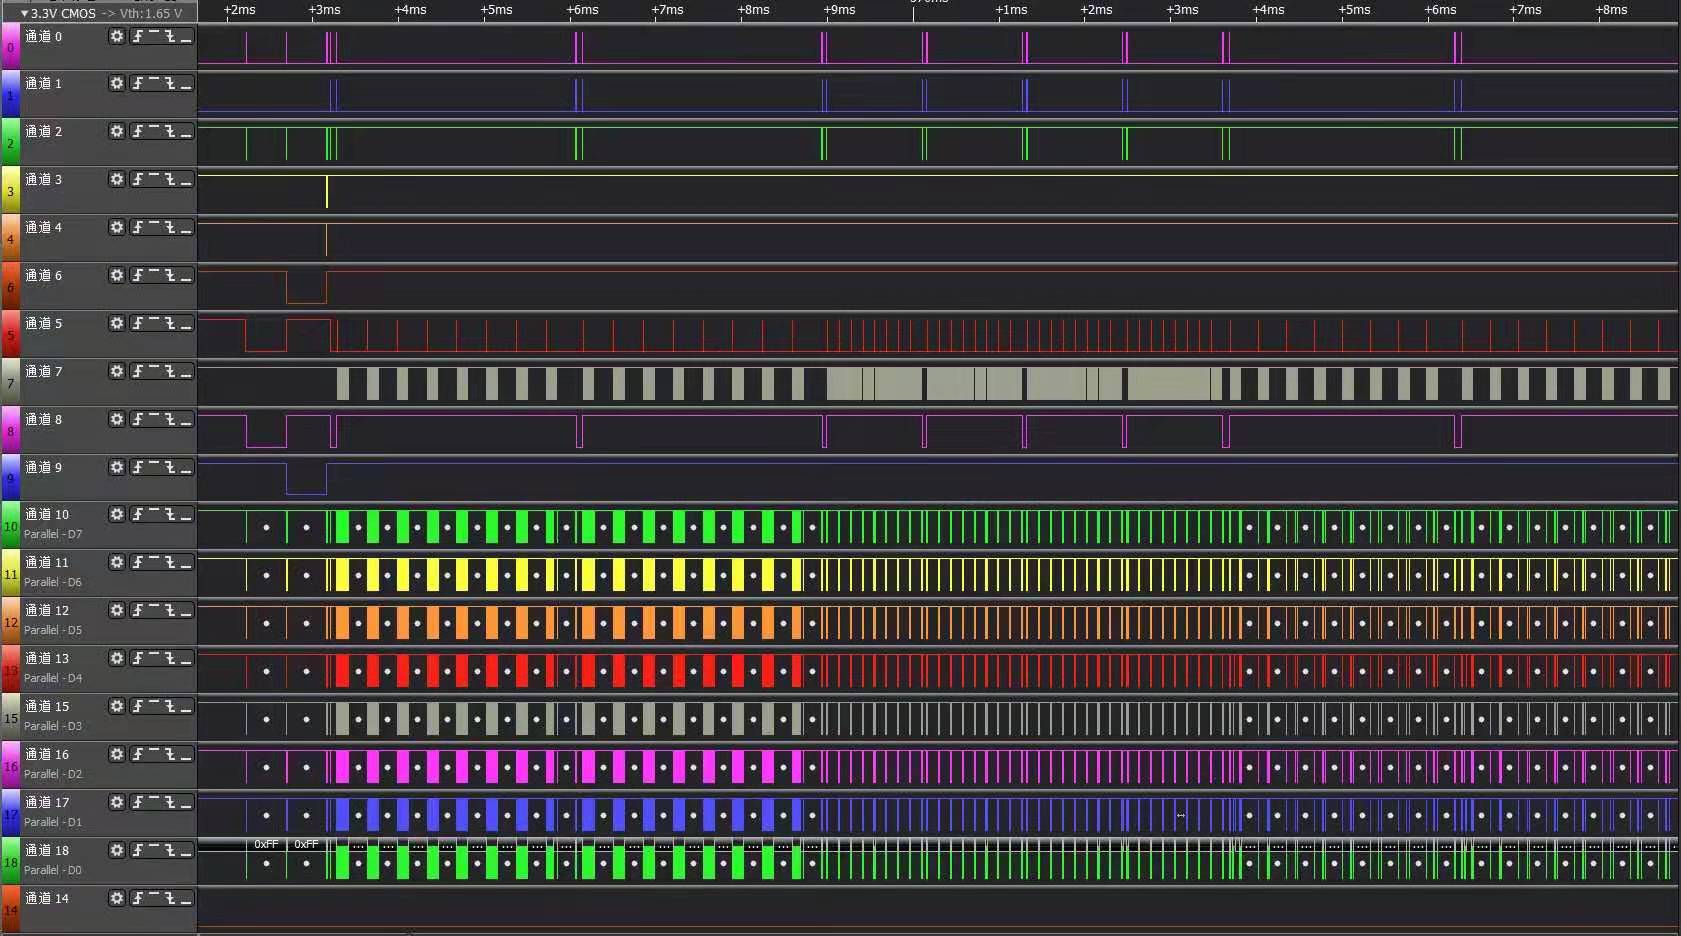Open settings gear for 通道 1
This screenshot has width=1681, height=936.
click(117, 83)
